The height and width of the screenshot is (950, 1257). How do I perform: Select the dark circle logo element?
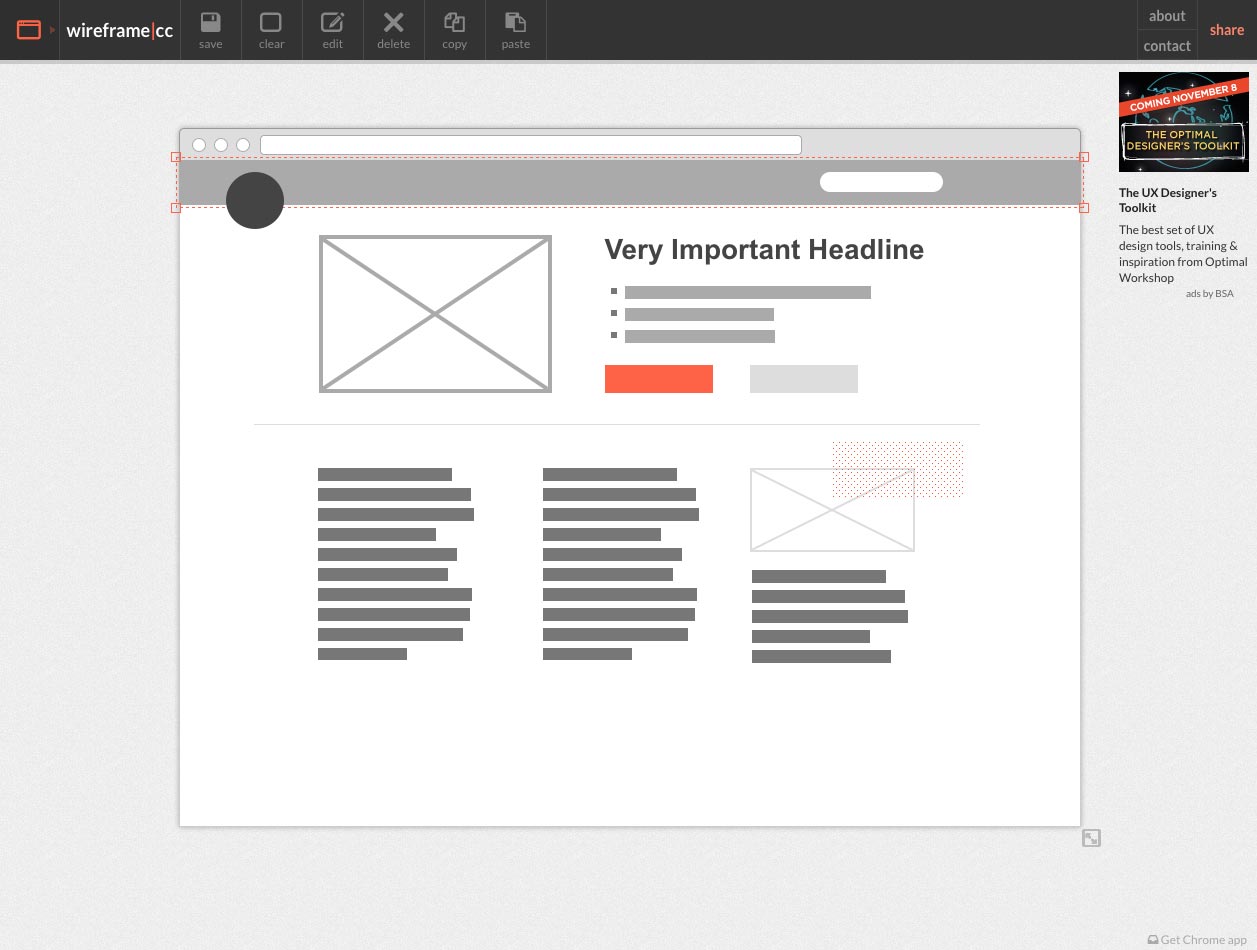tap(255, 200)
